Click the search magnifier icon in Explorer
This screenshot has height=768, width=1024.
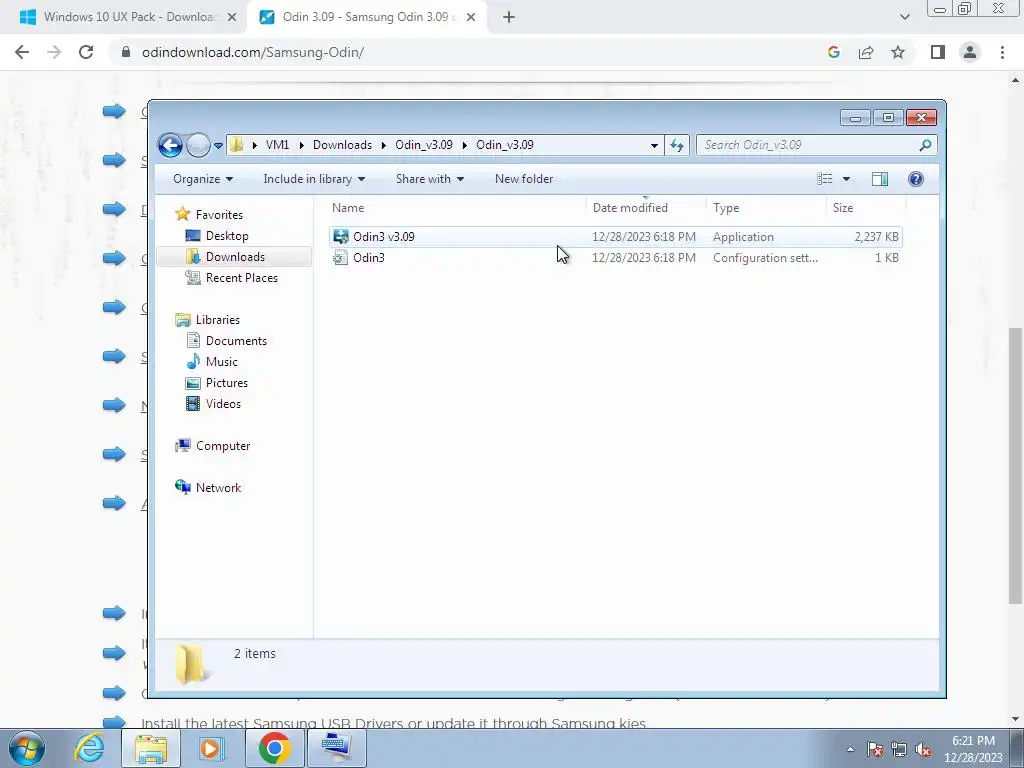(925, 145)
